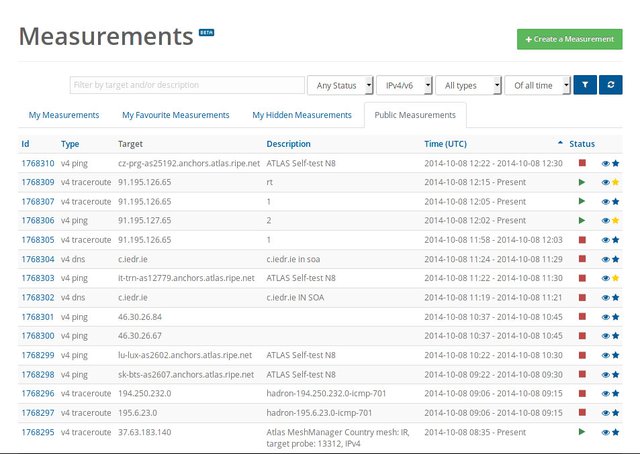Hide measurement 1768306 using eye icon
The width and height of the screenshot is (640, 454).
click(606, 220)
